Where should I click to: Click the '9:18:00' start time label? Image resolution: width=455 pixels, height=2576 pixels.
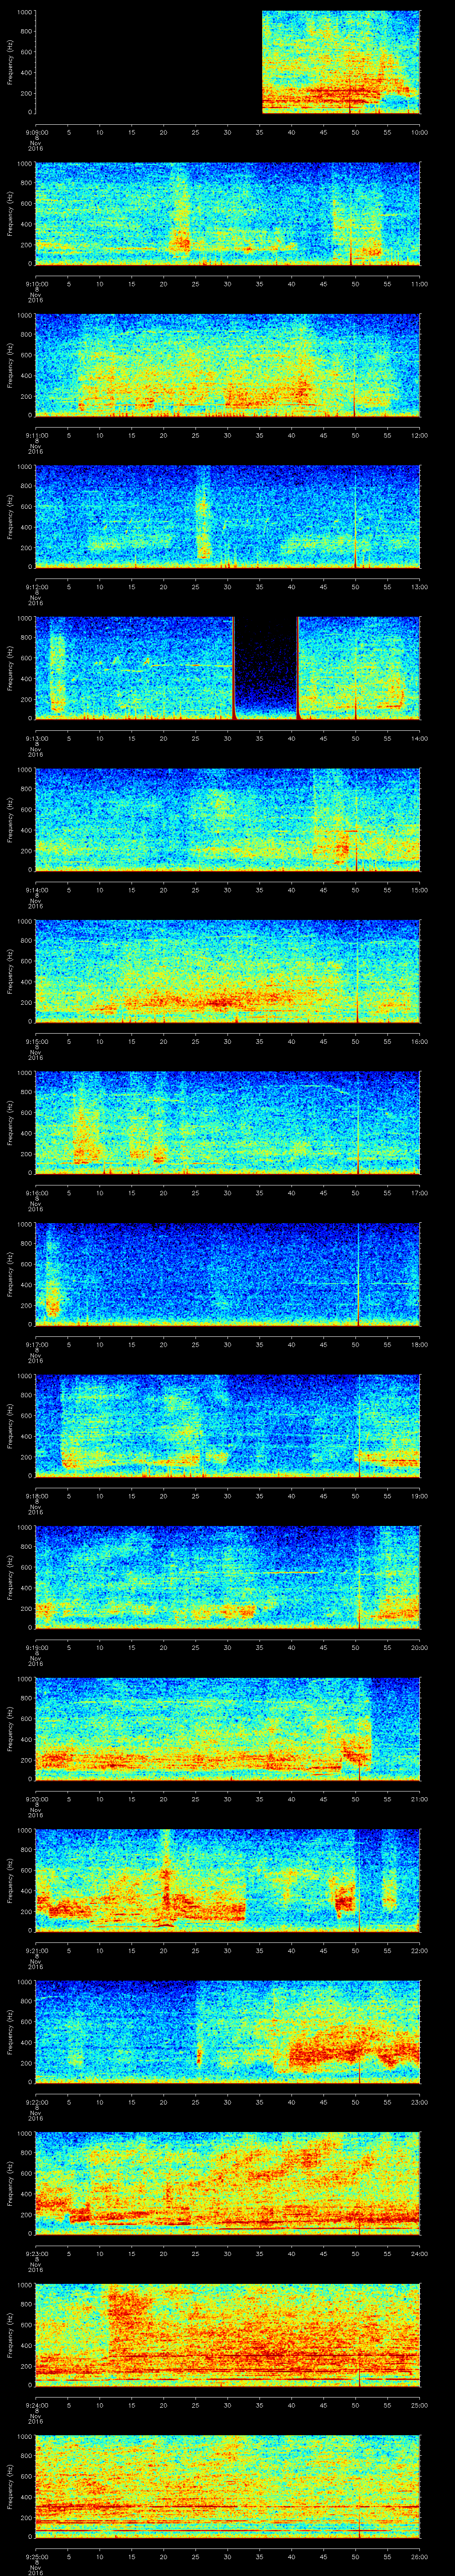point(36,1496)
